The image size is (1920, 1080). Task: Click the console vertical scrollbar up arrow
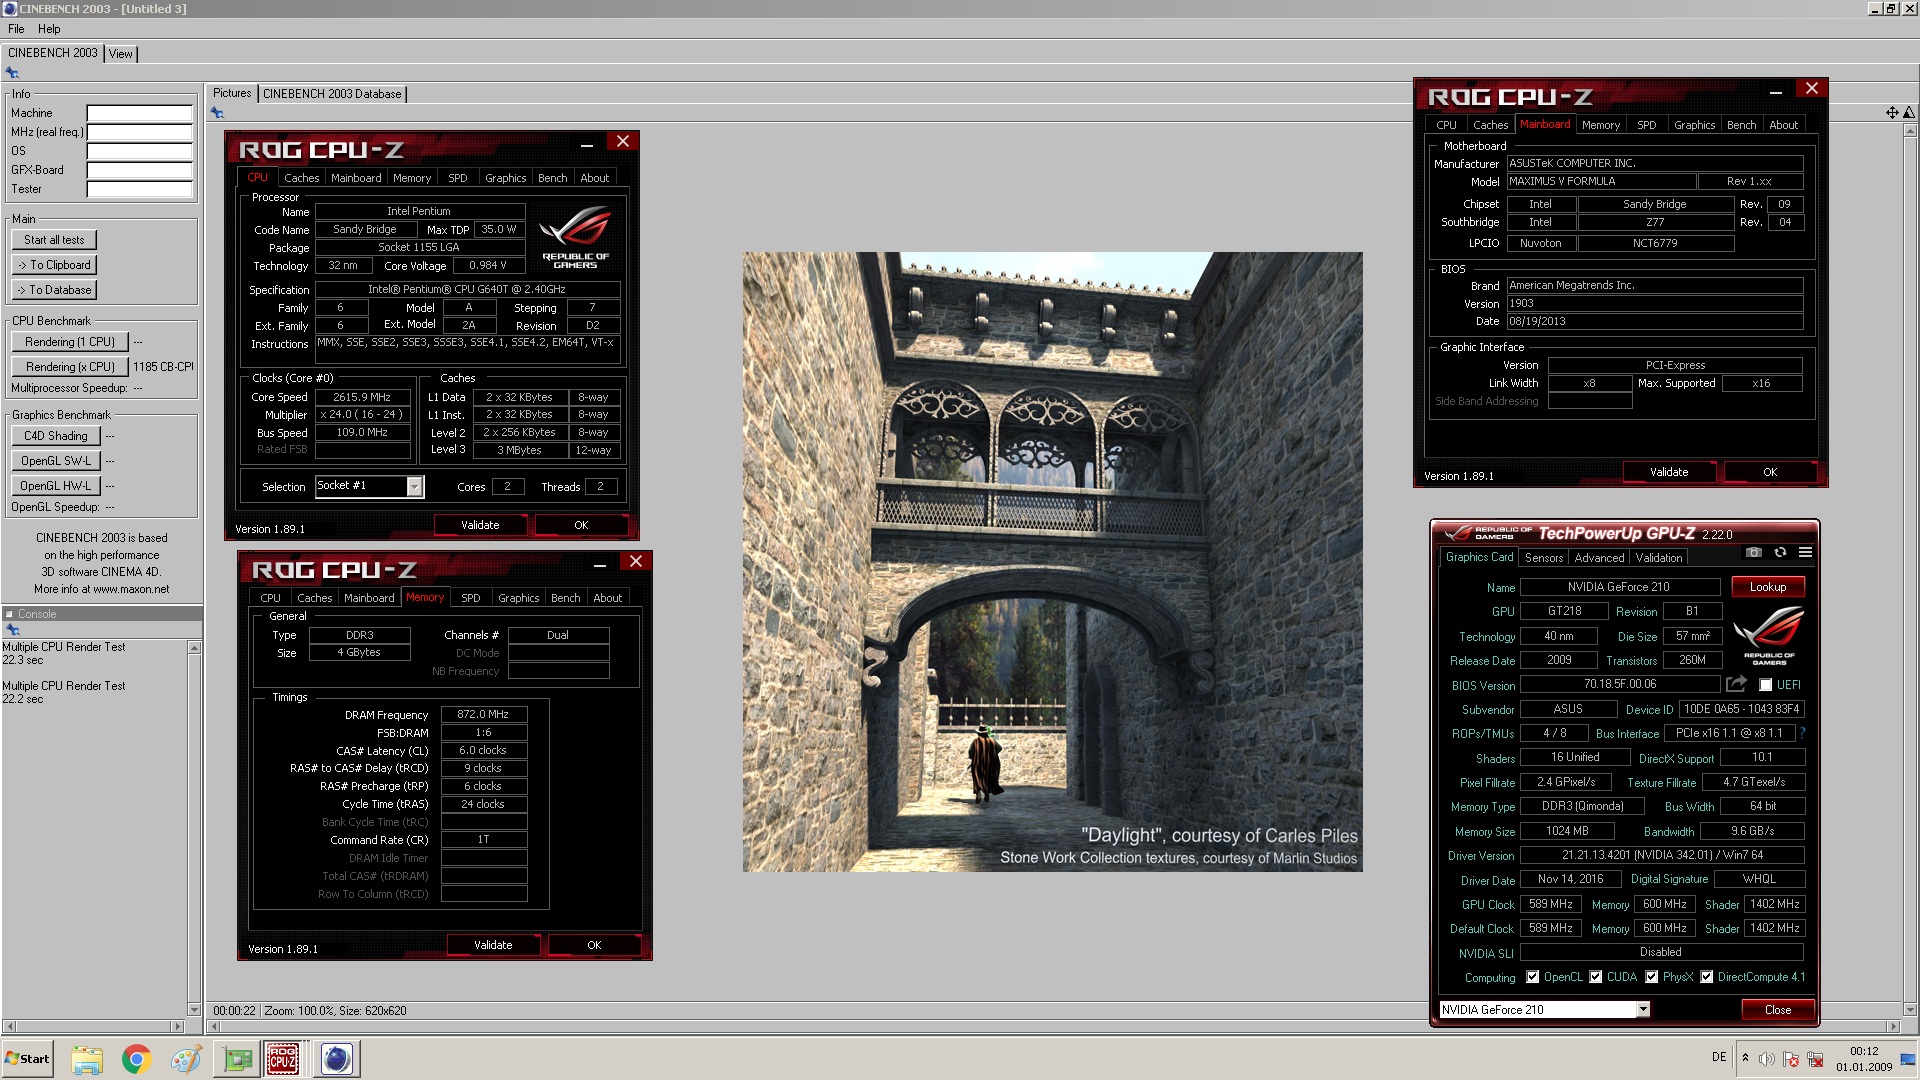(194, 648)
